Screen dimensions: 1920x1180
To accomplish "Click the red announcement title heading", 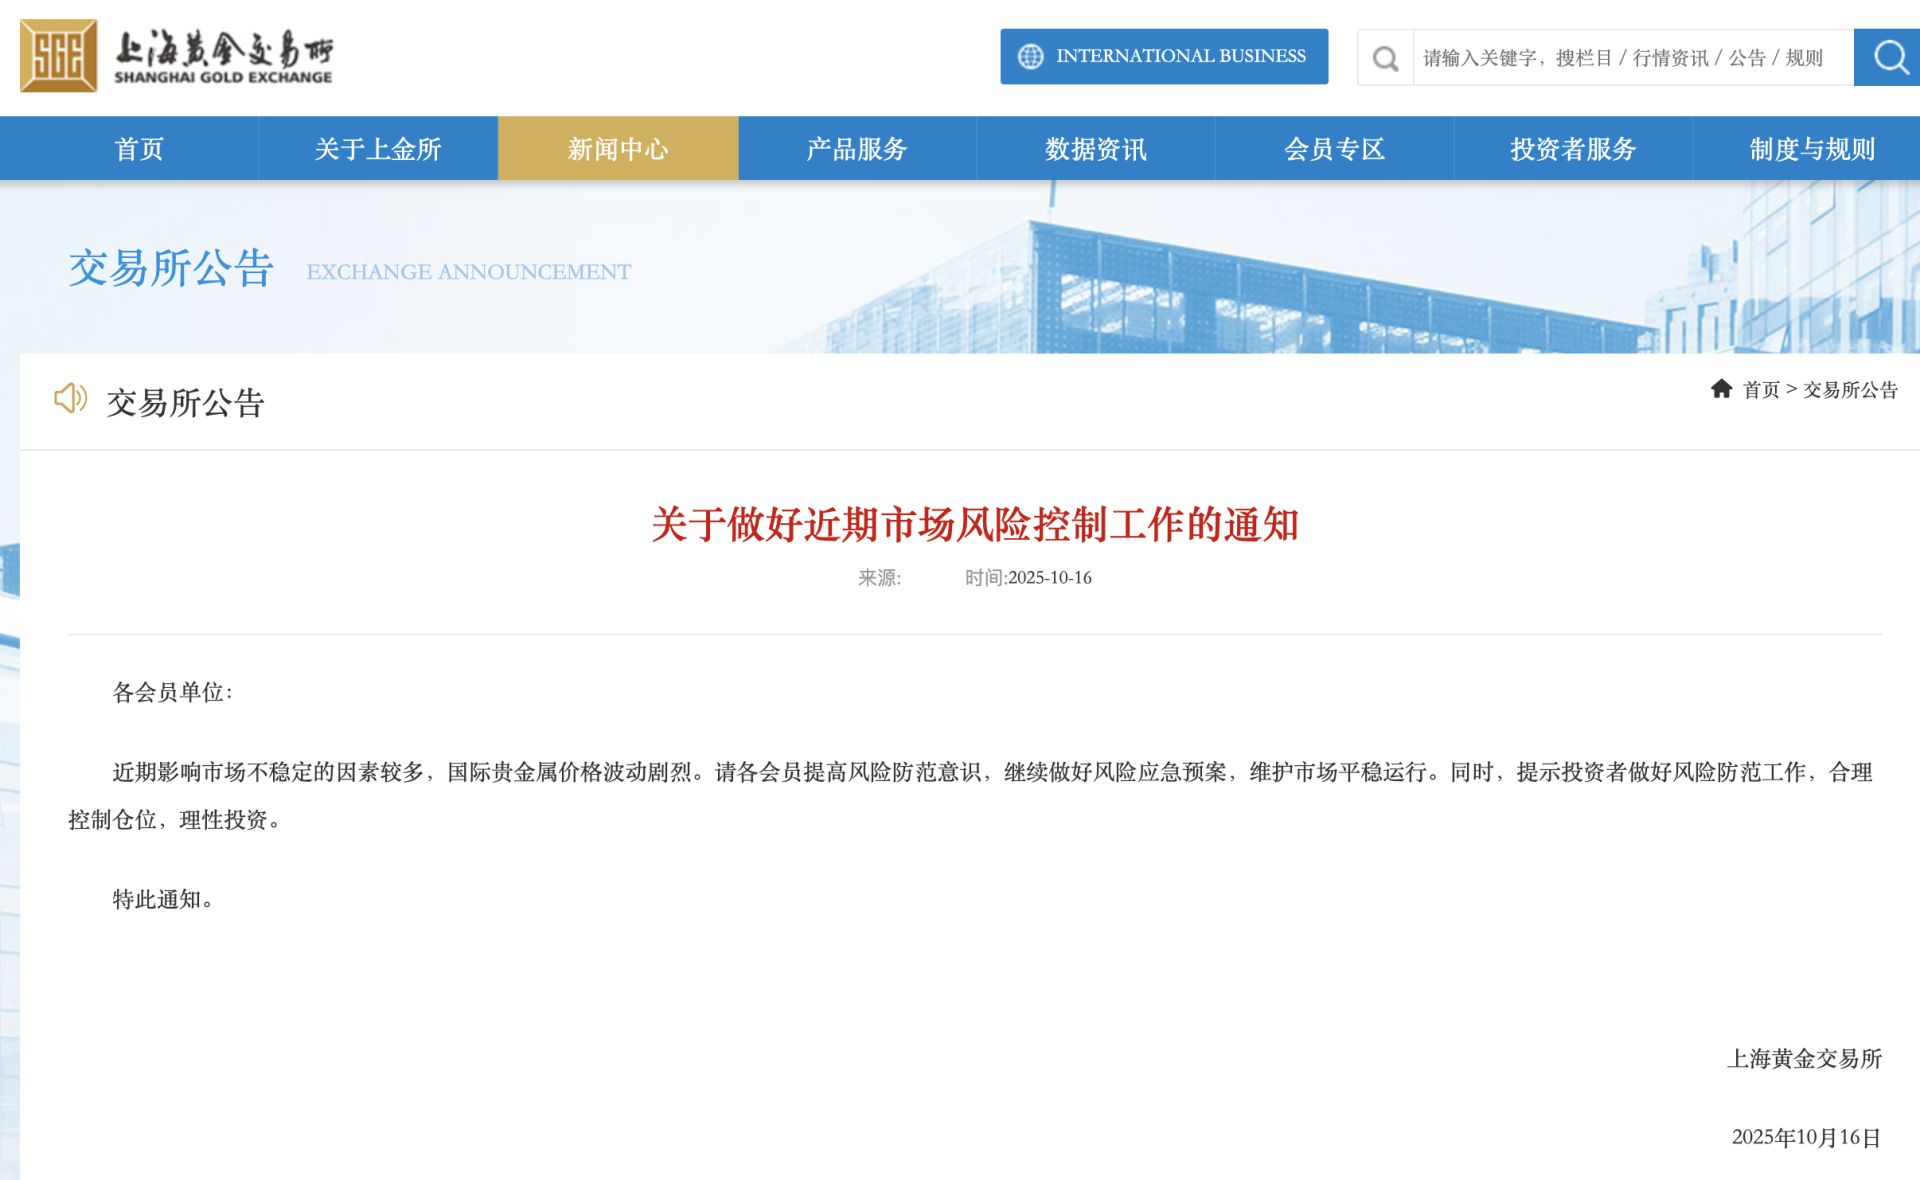I will pos(975,525).
